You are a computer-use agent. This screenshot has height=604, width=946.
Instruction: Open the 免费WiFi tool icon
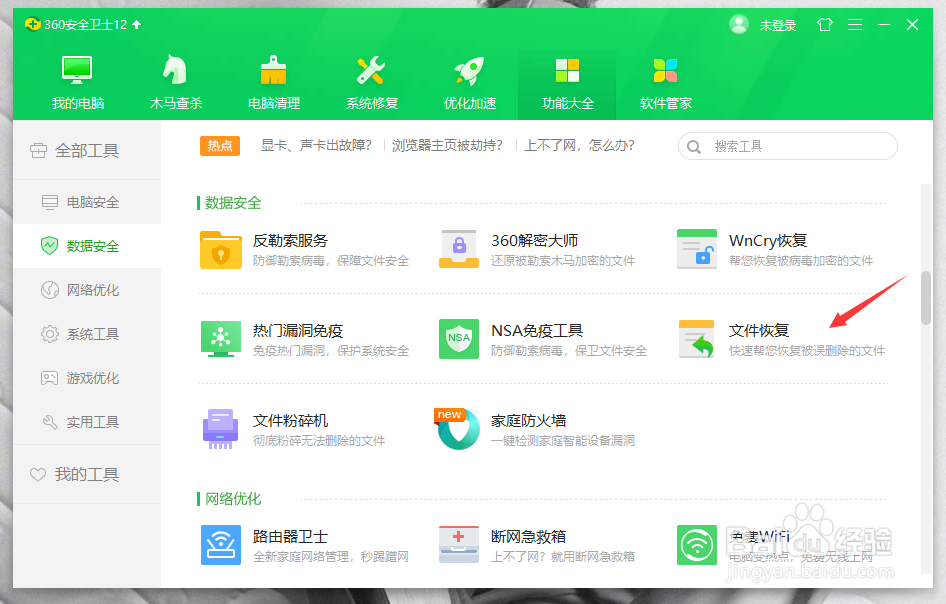click(696, 545)
